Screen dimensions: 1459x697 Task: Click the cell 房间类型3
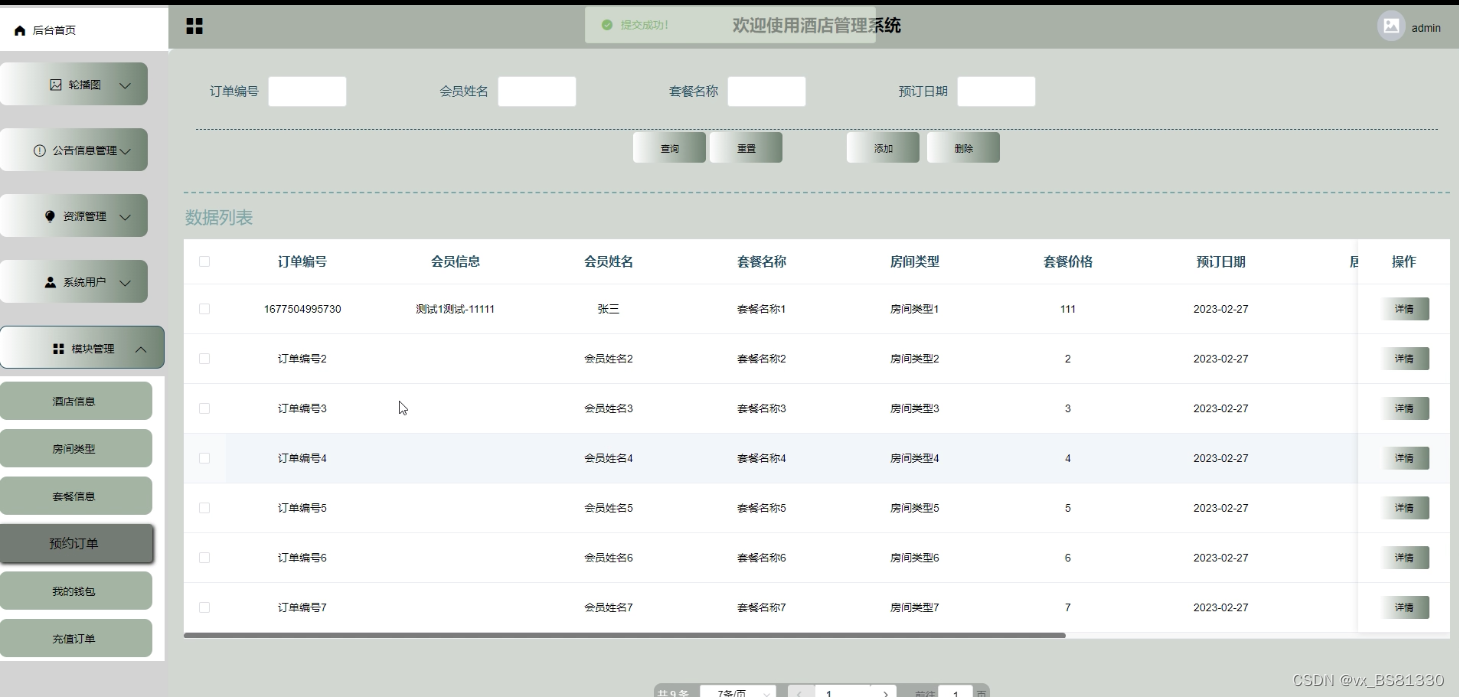[914, 408]
